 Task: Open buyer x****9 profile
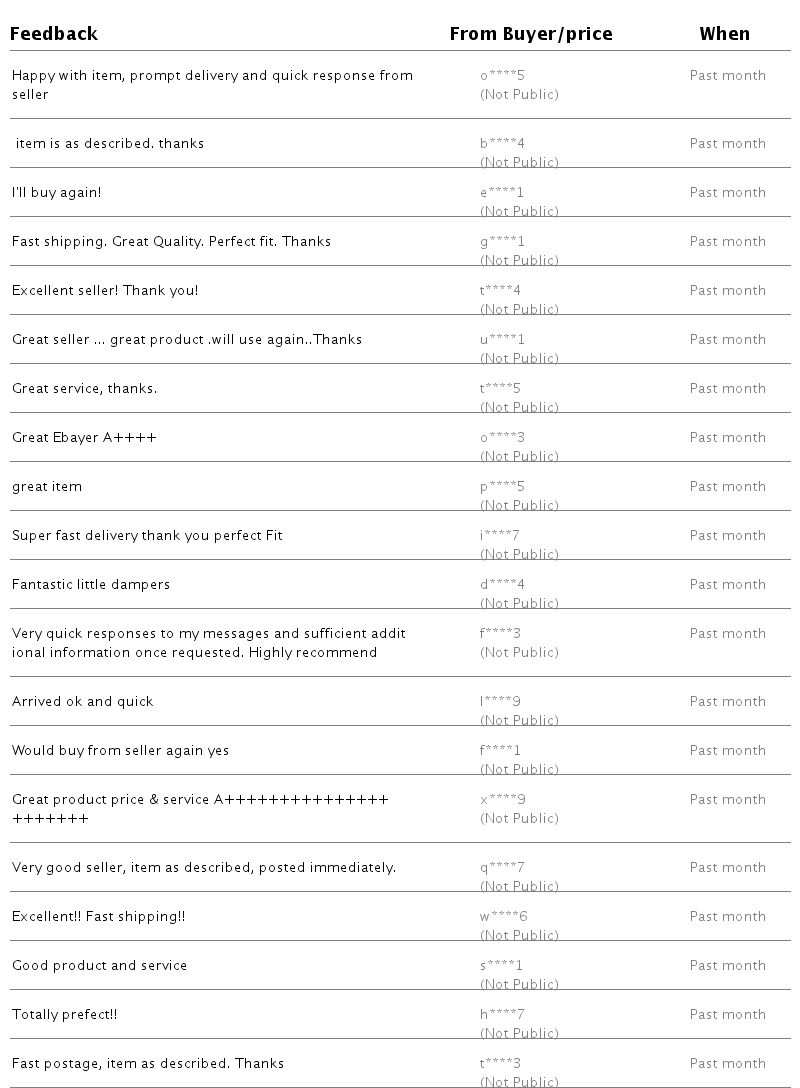point(502,799)
